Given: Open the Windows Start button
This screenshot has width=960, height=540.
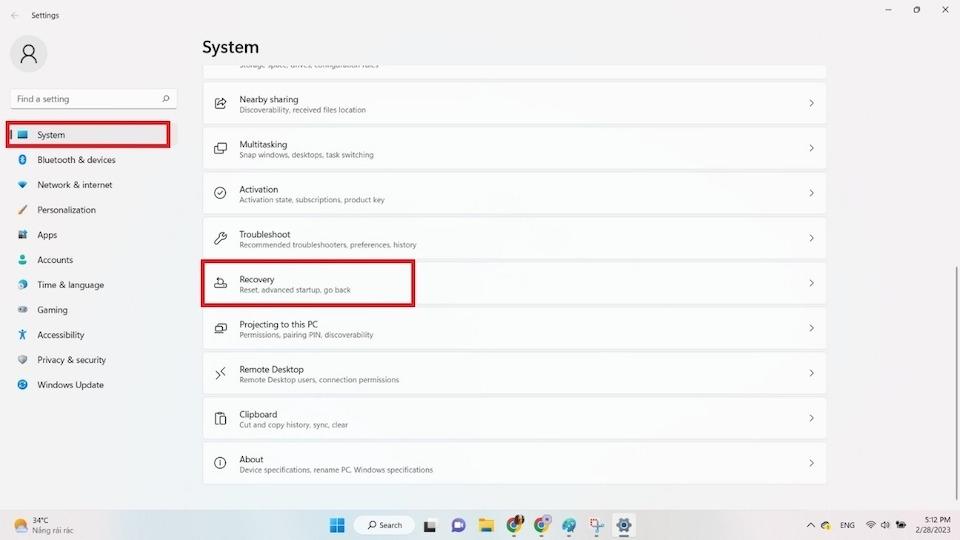Looking at the screenshot, I should [337, 525].
